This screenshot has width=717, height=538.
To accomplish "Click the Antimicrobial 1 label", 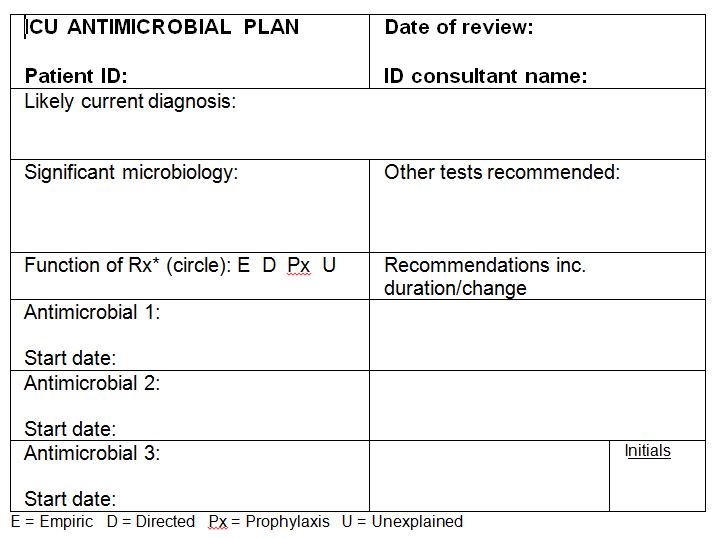I will (92, 312).
